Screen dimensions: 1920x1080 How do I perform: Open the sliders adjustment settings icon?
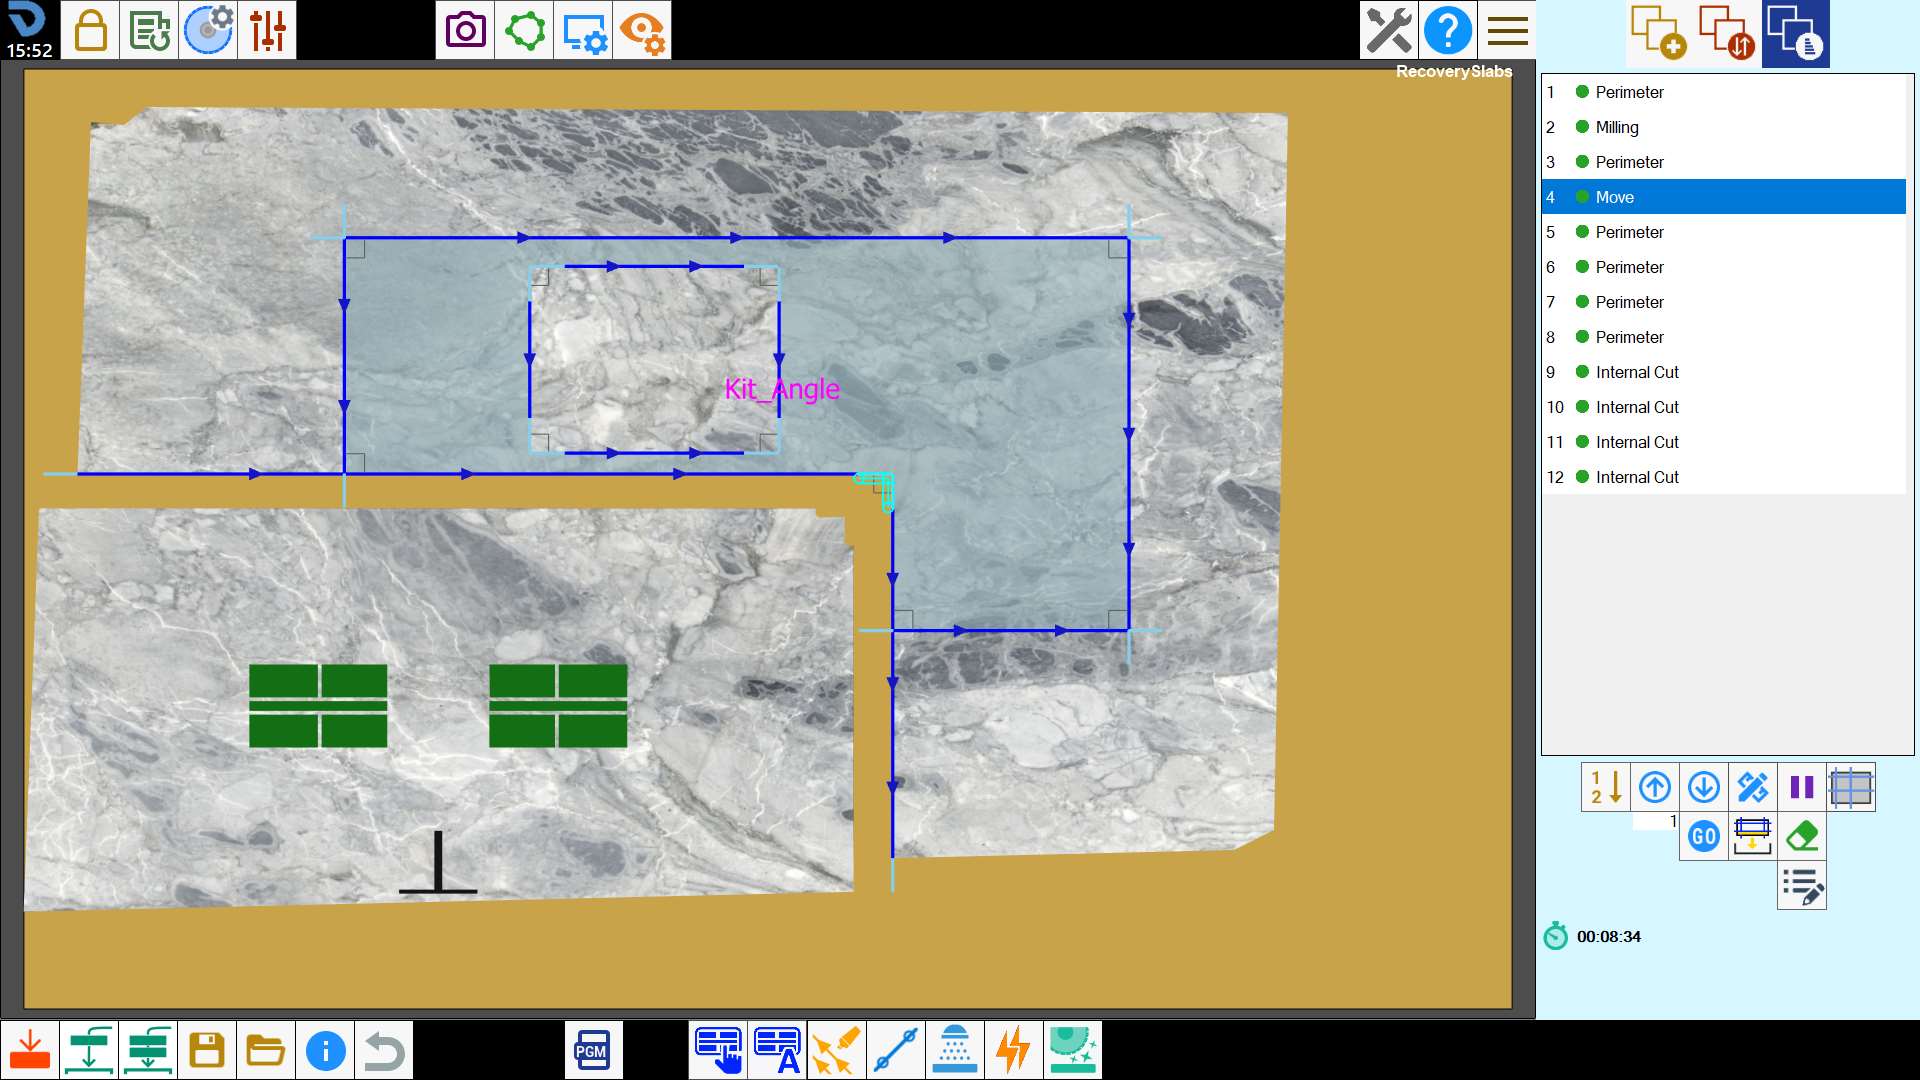[267, 30]
